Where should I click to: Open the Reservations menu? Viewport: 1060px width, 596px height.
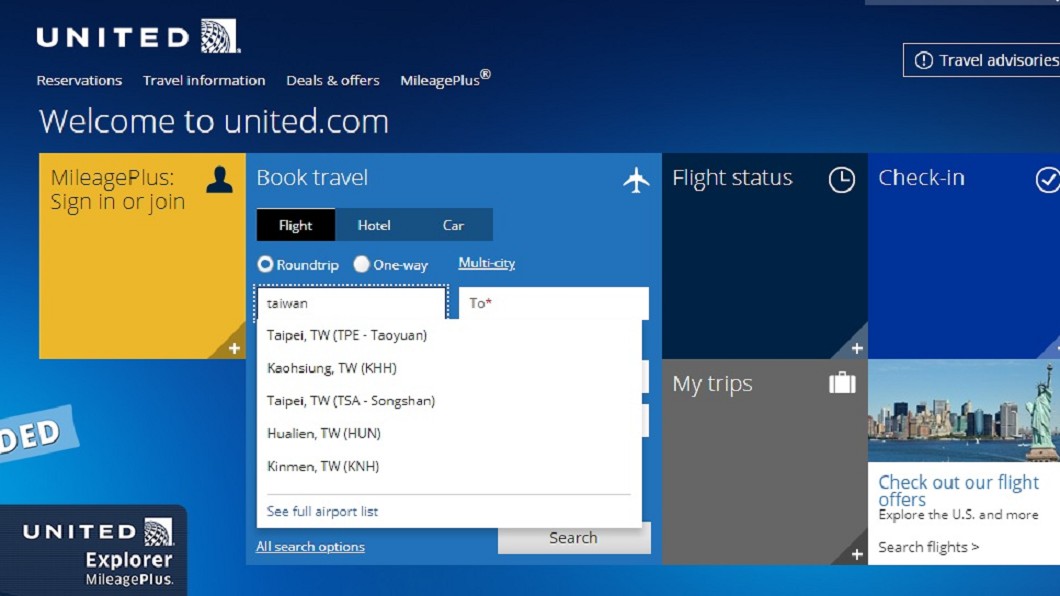[79, 80]
